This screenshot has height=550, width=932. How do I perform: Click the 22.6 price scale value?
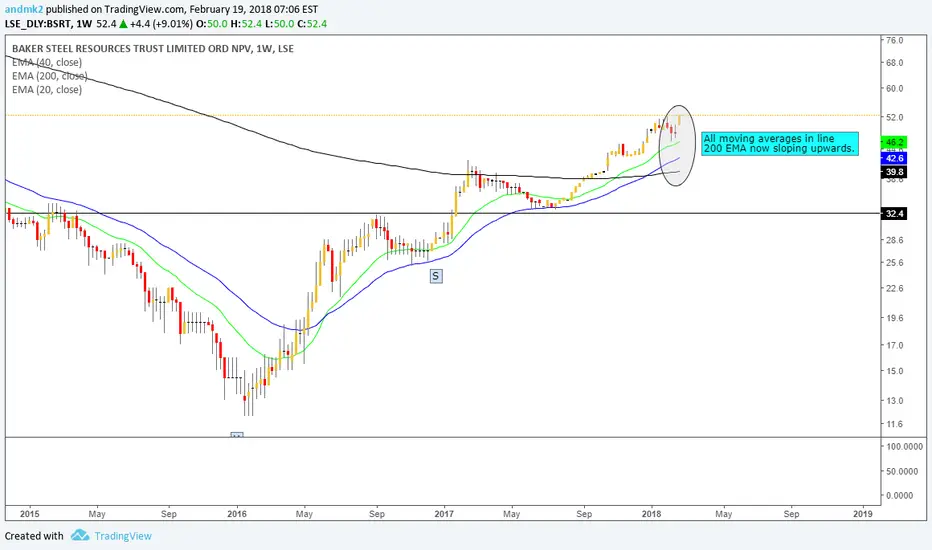[x=895, y=288]
